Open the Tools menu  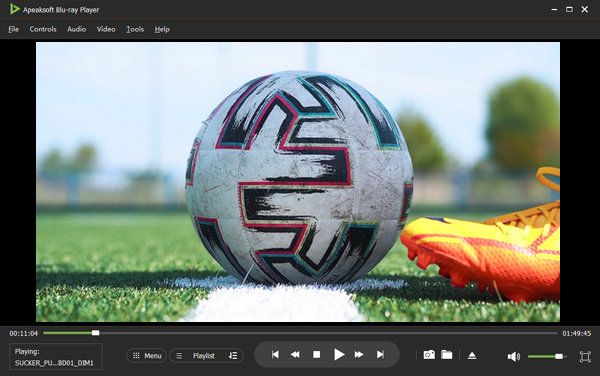135,29
